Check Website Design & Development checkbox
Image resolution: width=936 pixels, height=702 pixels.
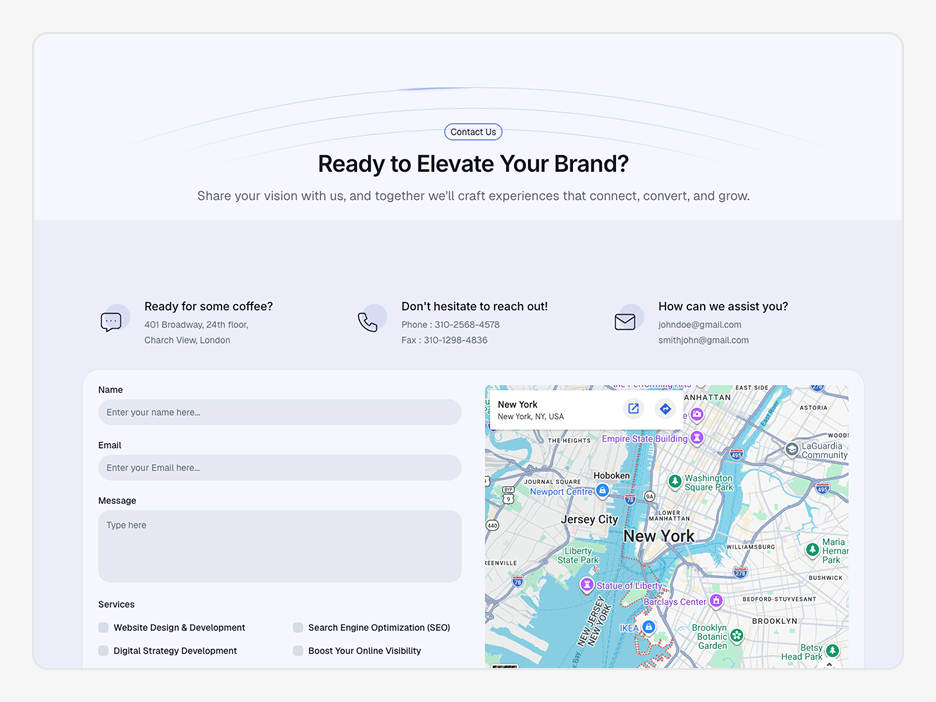tap(103, 627)
